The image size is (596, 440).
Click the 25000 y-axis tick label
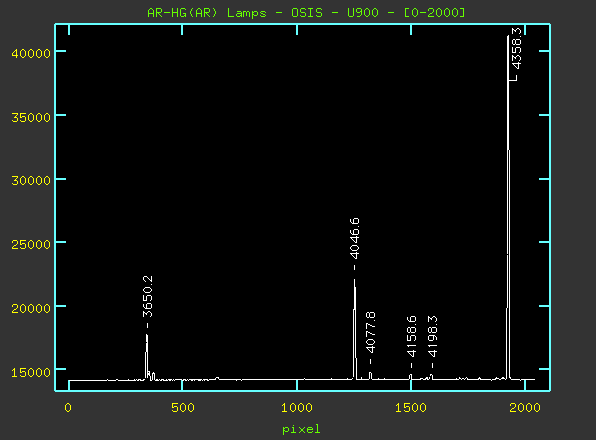point(31,244)
